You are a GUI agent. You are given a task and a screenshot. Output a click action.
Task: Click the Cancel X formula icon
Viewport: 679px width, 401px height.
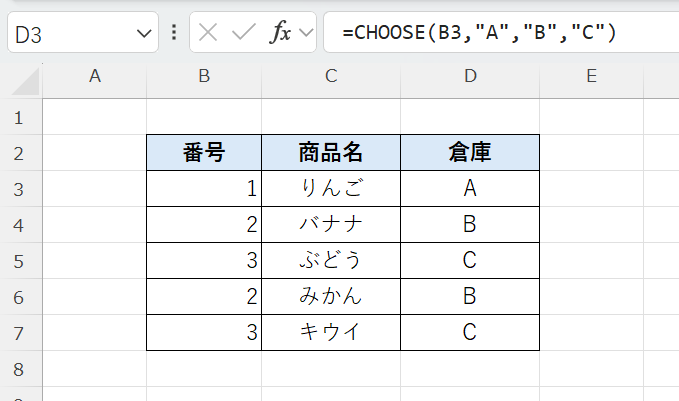pos(208,33)
